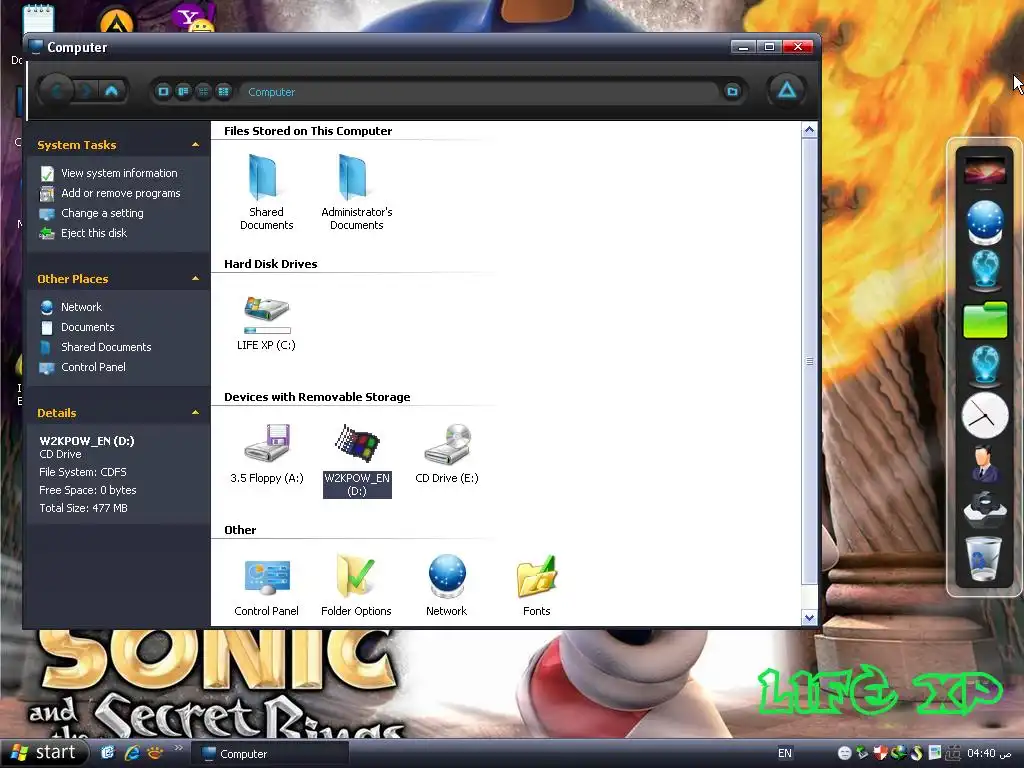Click the green folder dock icon

[x=985, y=319]
